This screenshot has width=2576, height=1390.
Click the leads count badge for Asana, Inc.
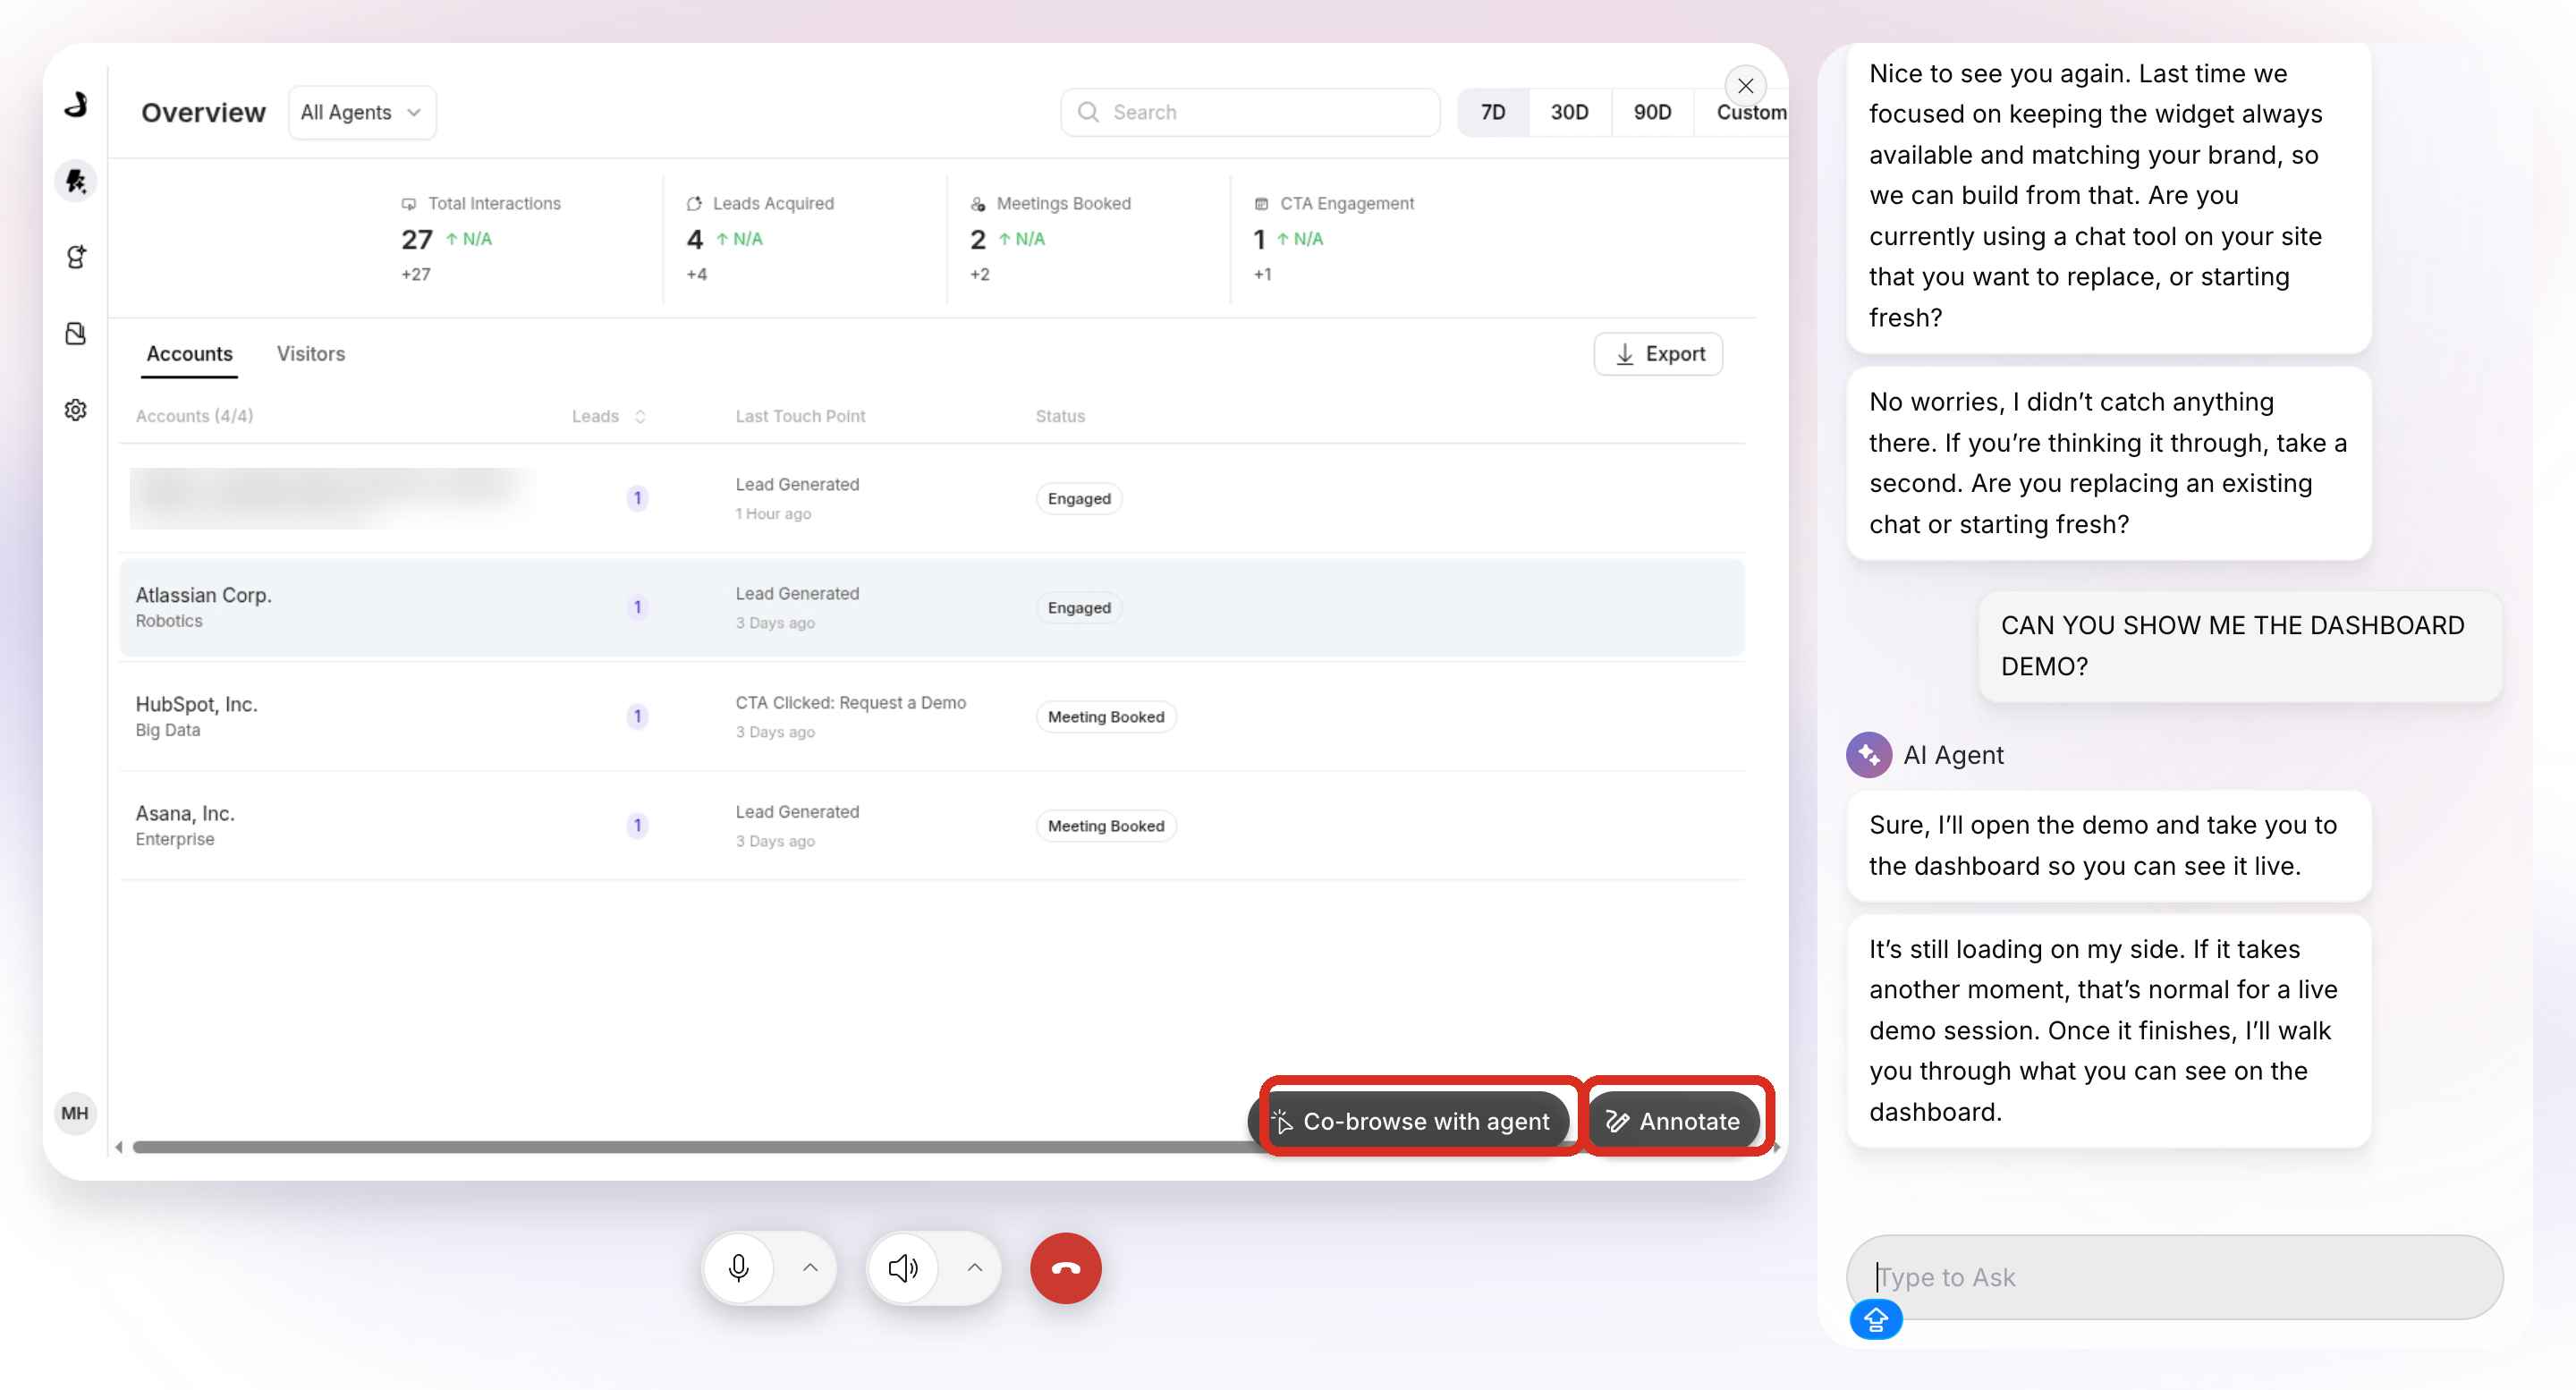(x=637, y=826)
